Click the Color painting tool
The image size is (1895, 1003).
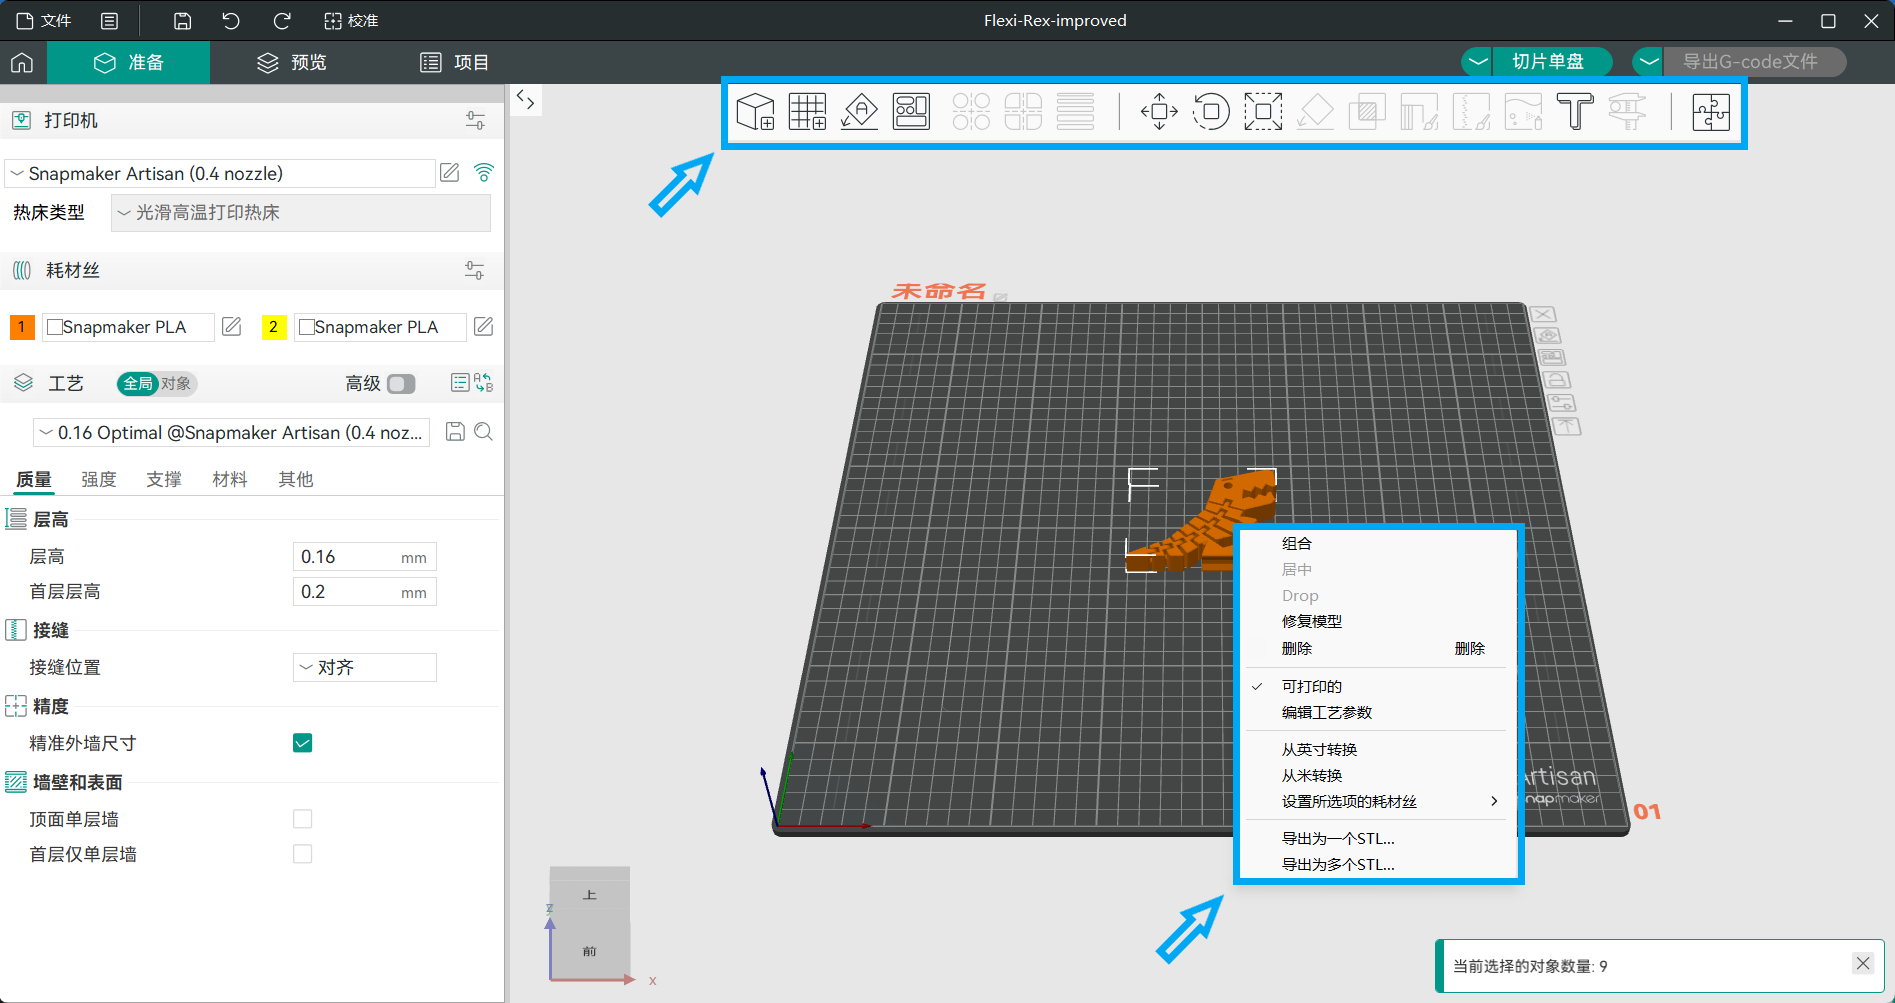coord(1523,111)
